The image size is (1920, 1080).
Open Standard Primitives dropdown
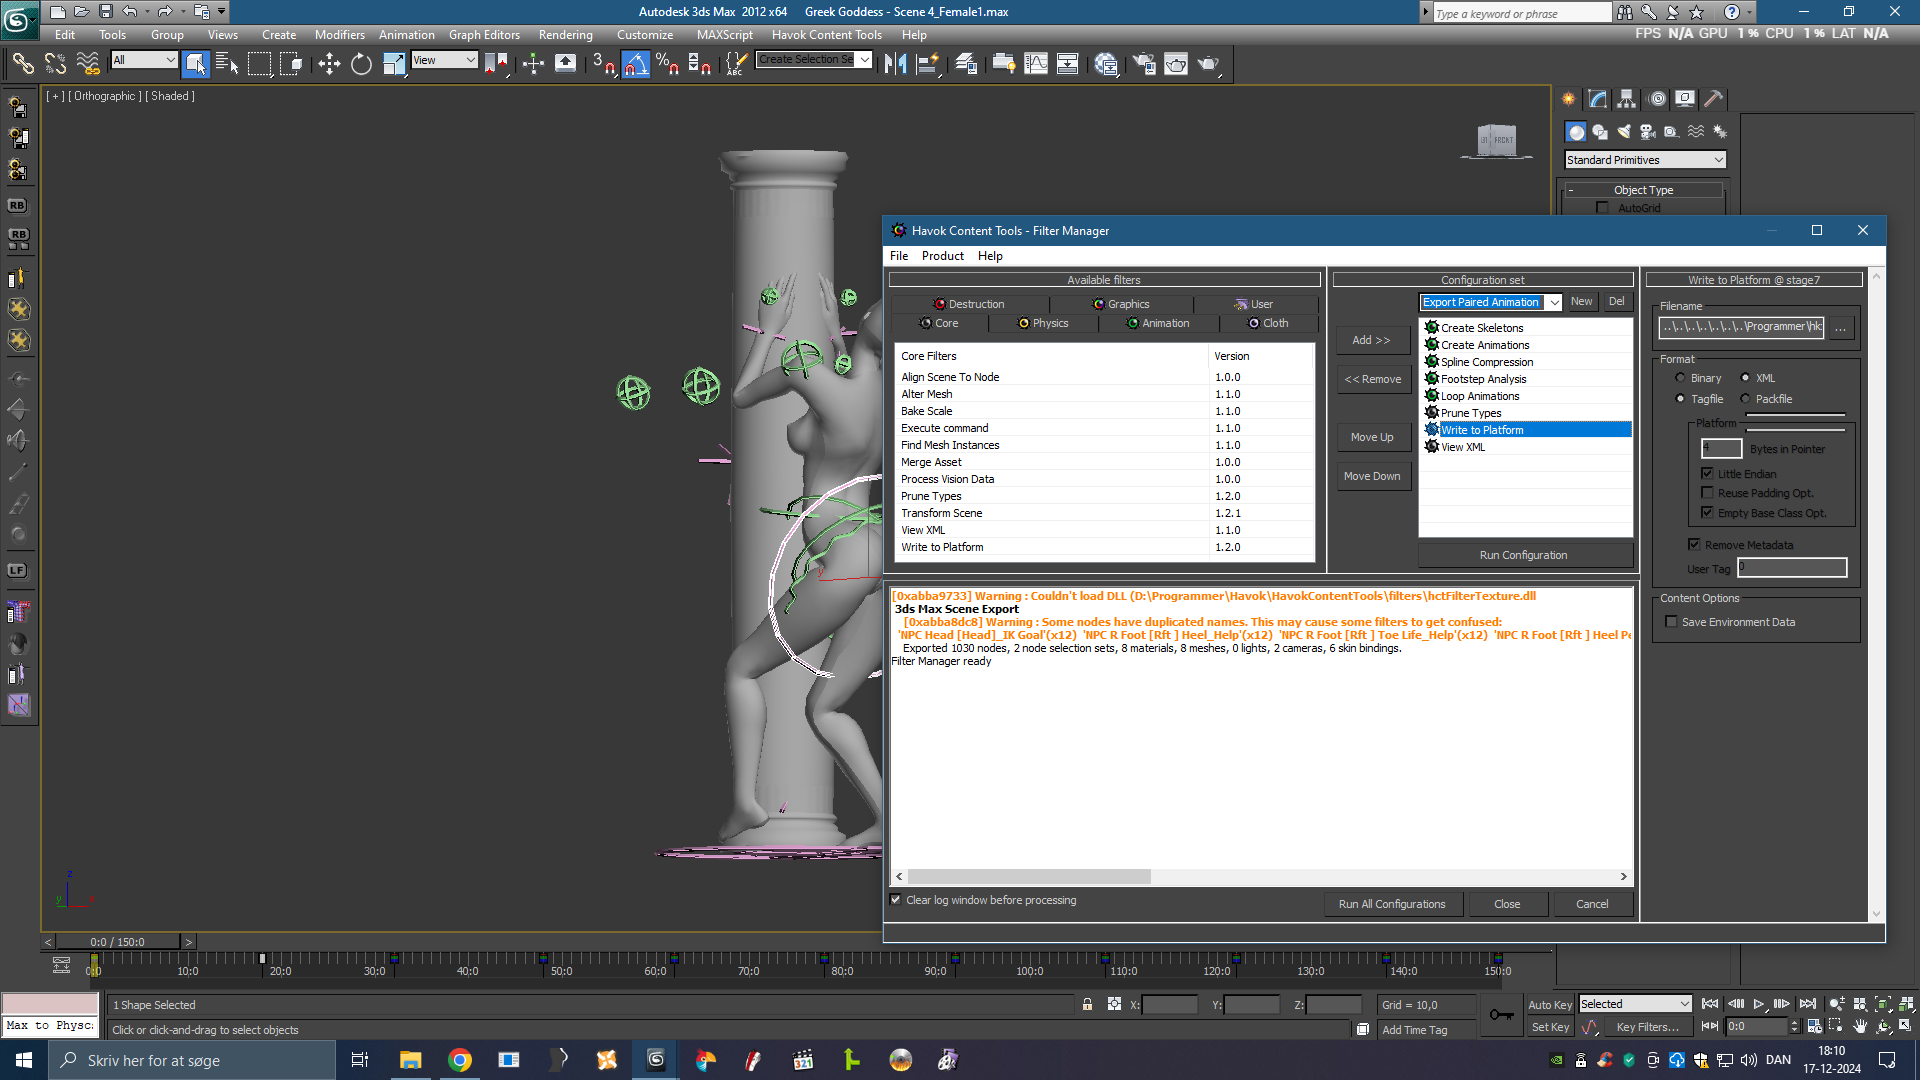(x=1645, y=160)
